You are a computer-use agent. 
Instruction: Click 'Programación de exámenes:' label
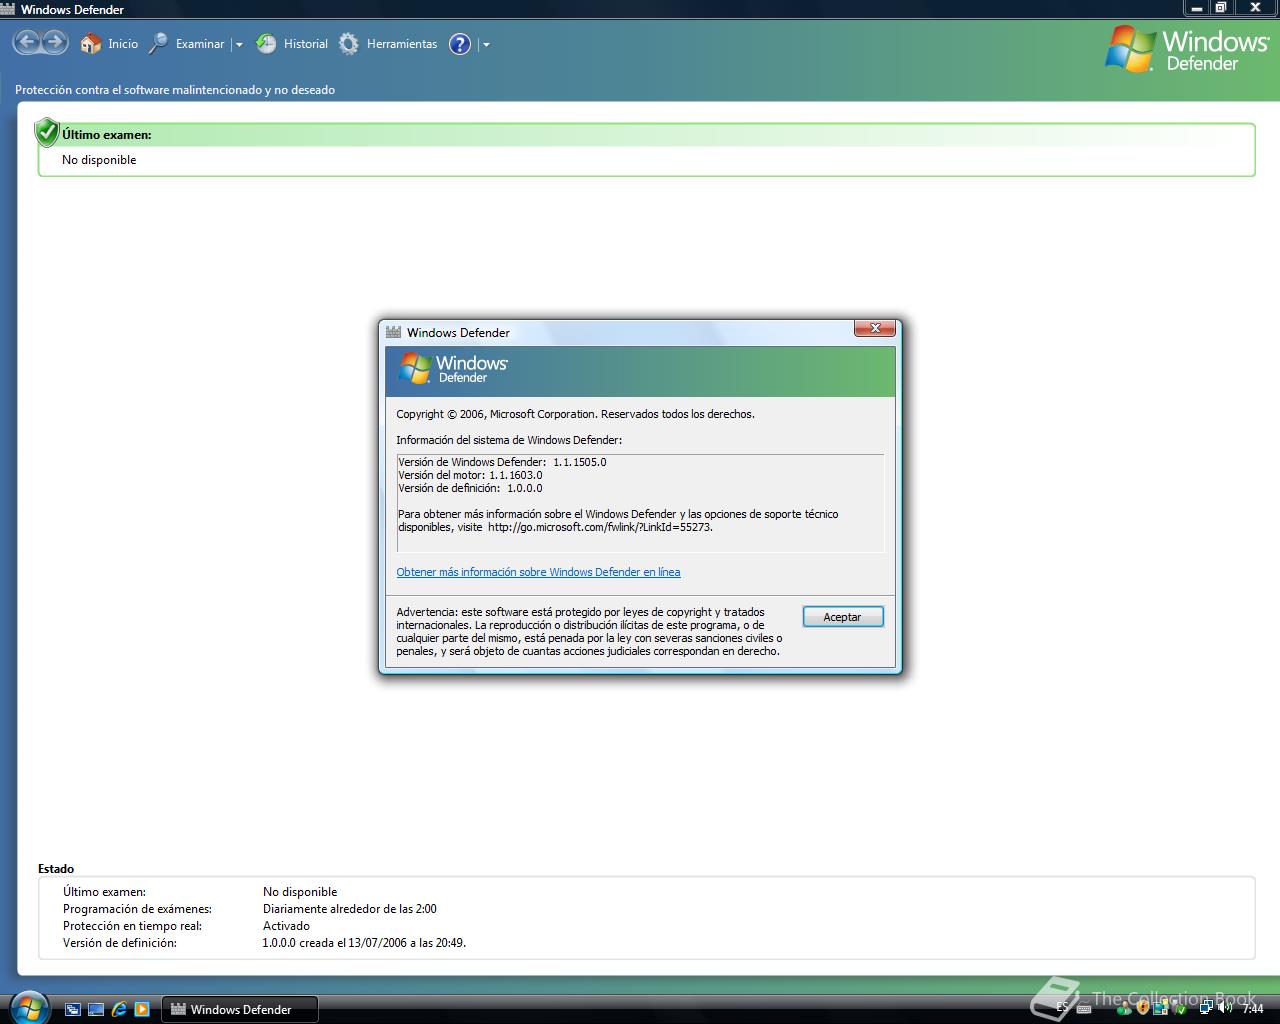(137, 909)
